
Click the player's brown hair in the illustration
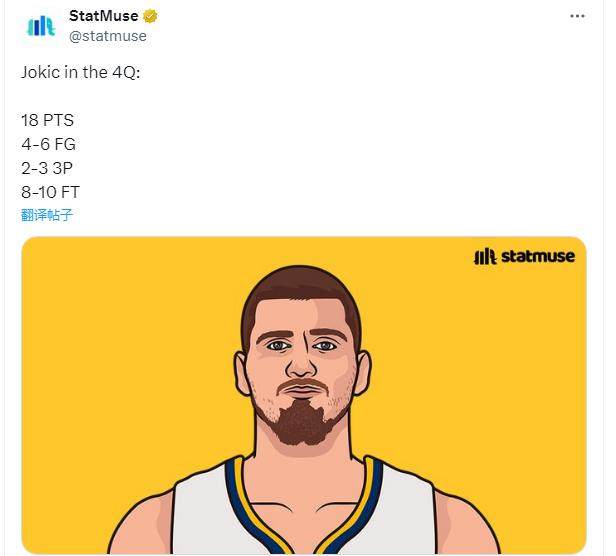click(298, 290)
